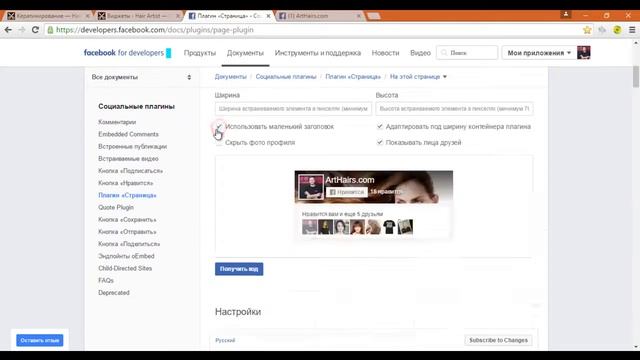Open Все документы dropdown
640x360 pixels.
tap(141, 77)
